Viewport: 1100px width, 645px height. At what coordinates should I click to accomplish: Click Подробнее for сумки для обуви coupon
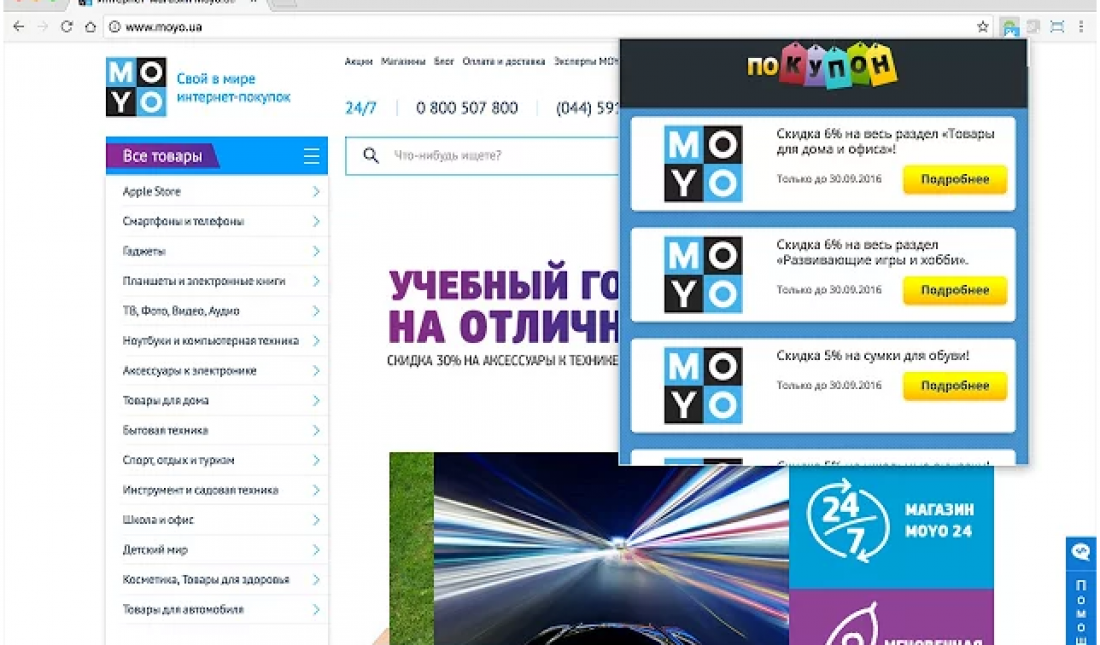pos(954,386)
